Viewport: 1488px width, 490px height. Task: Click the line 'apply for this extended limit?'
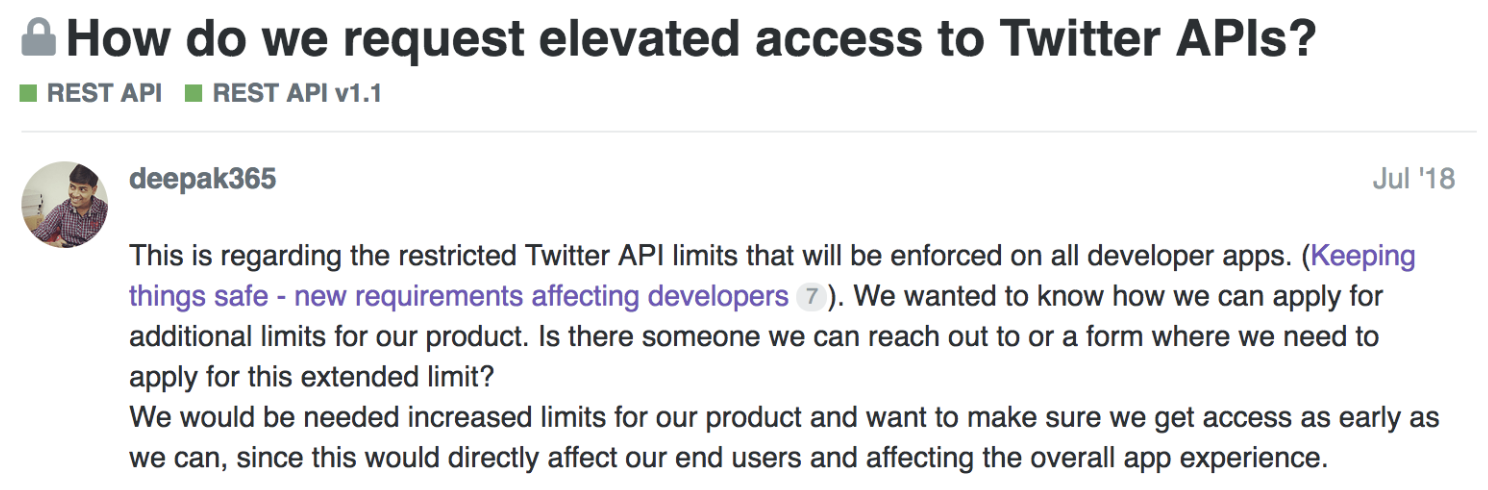click(x=312, y=376)
